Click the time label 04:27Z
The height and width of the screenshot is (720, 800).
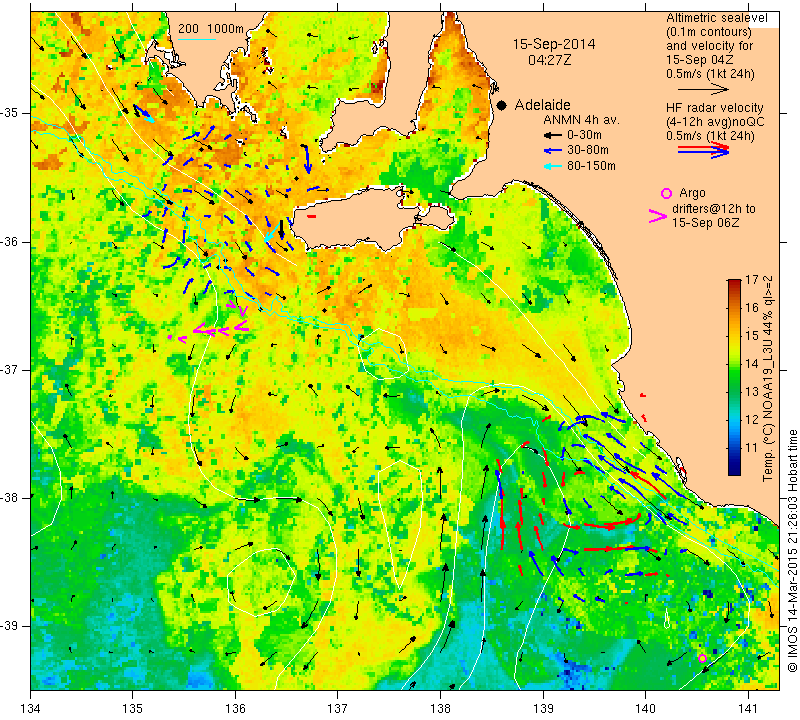[549, 60]
